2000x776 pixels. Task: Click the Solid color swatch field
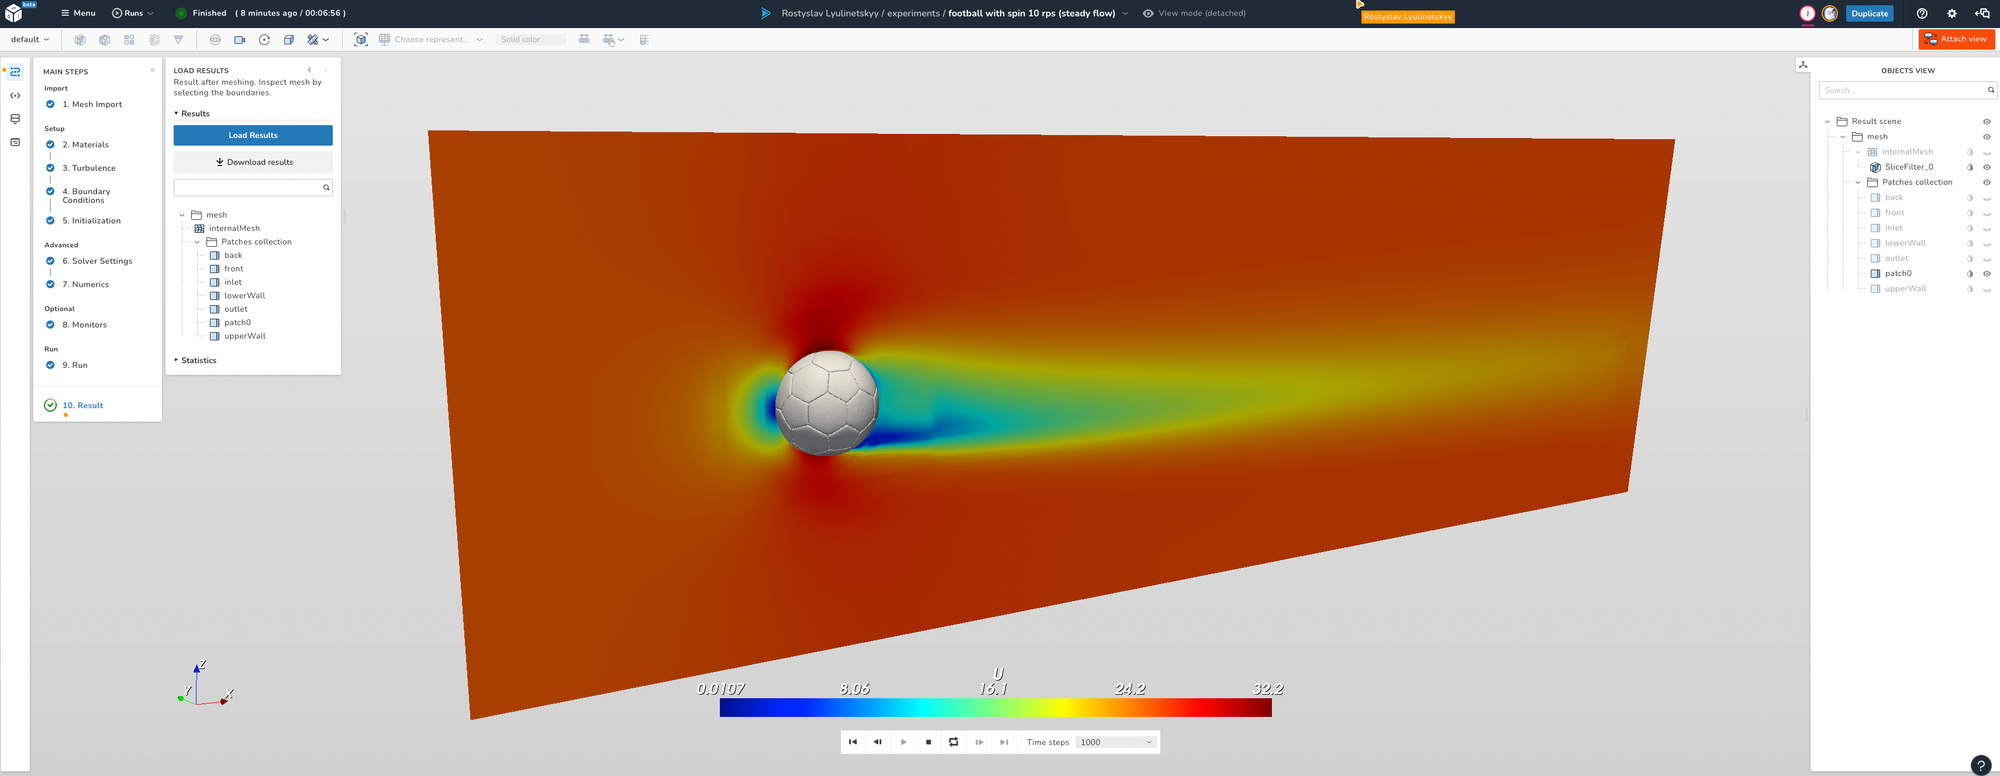[531, 40]
